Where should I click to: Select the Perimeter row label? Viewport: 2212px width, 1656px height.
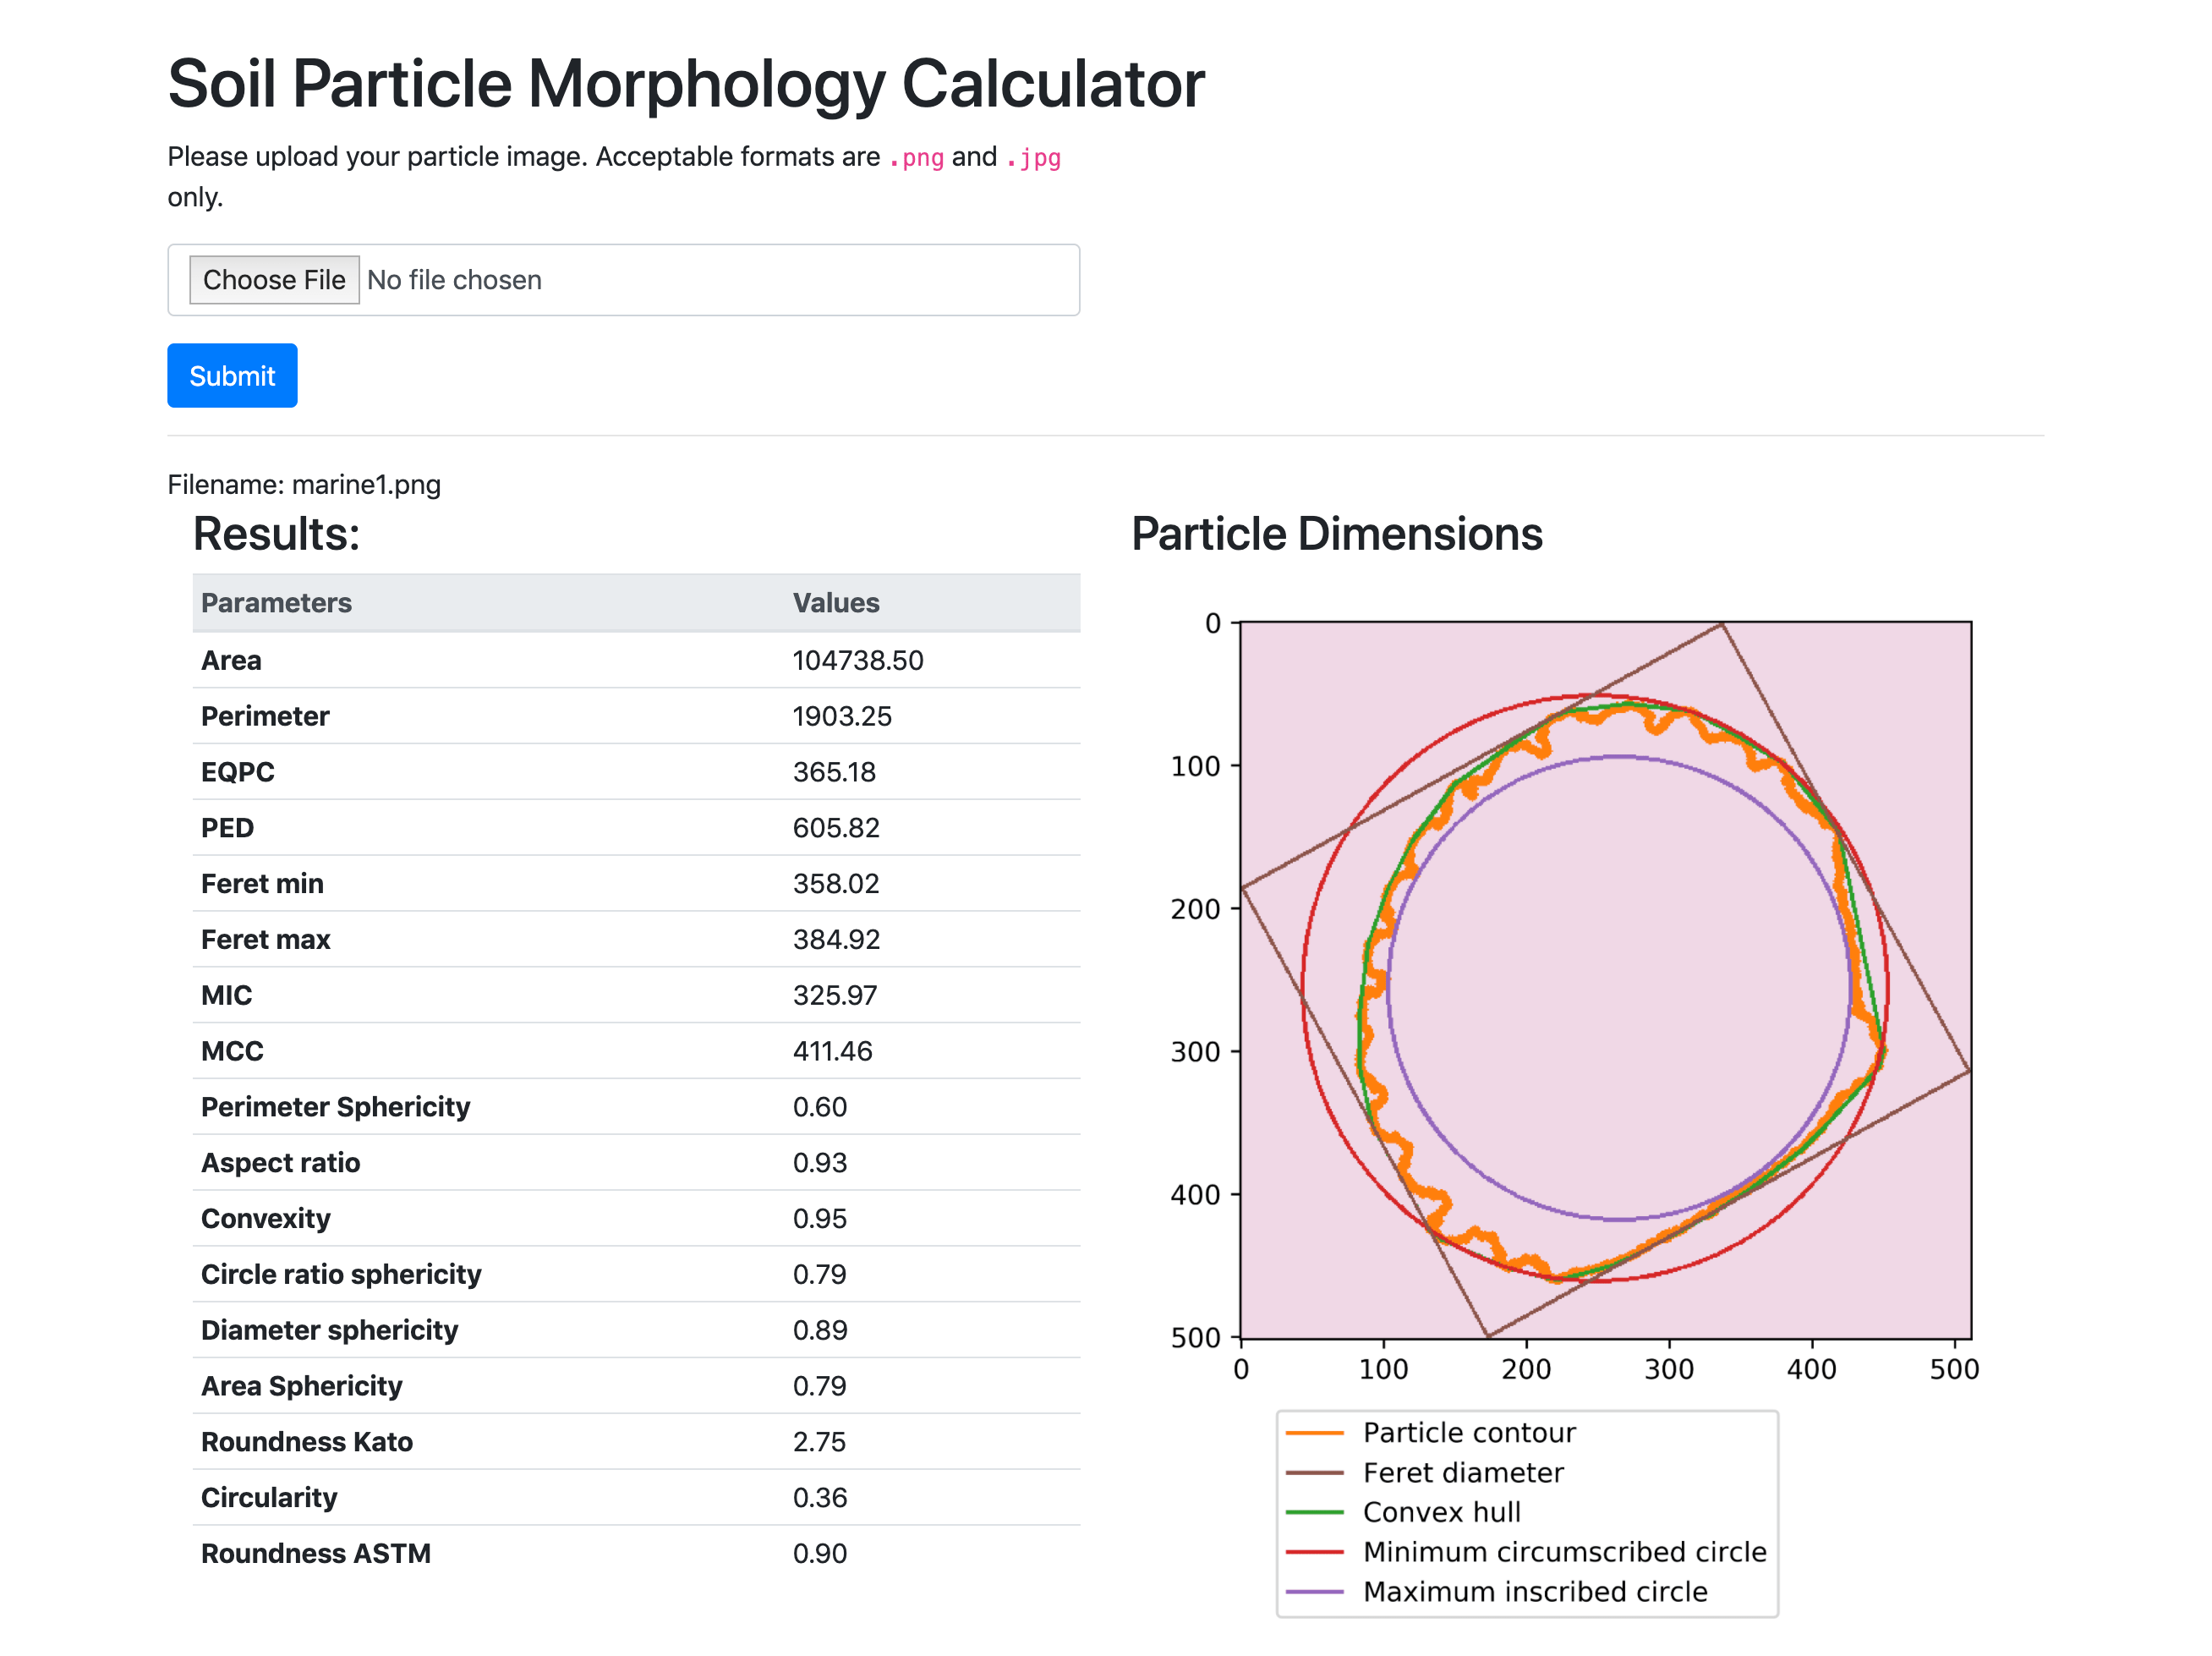tap(265, 717)
